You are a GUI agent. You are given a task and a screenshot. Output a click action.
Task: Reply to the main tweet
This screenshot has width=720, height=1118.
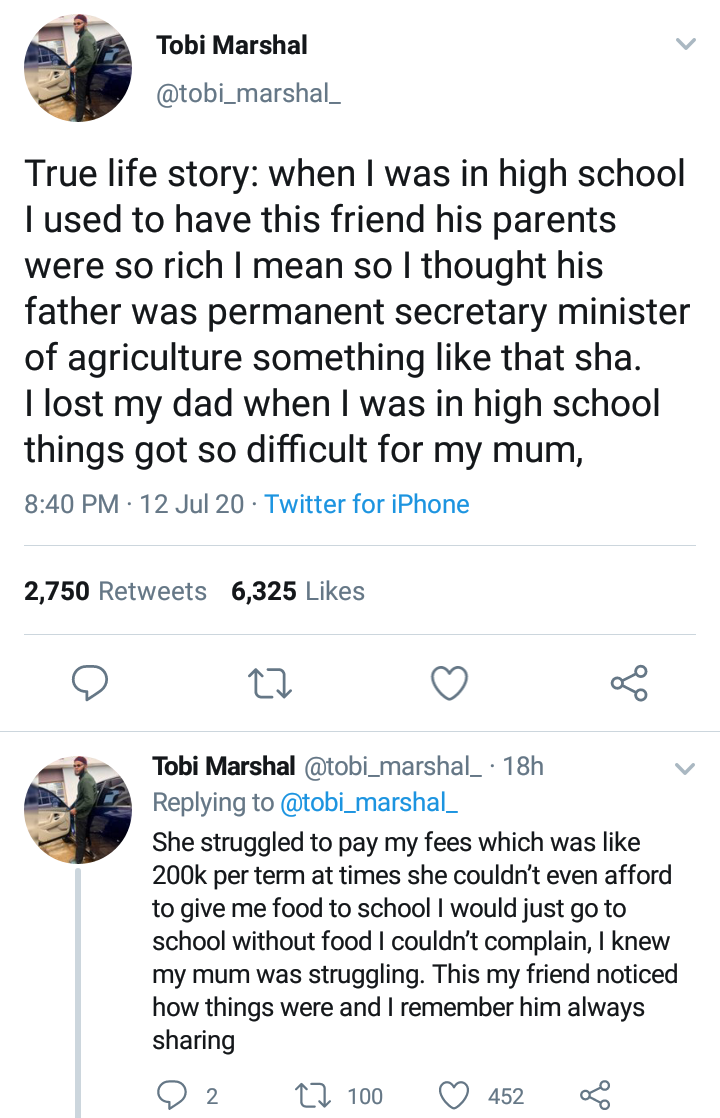(90, 683)
